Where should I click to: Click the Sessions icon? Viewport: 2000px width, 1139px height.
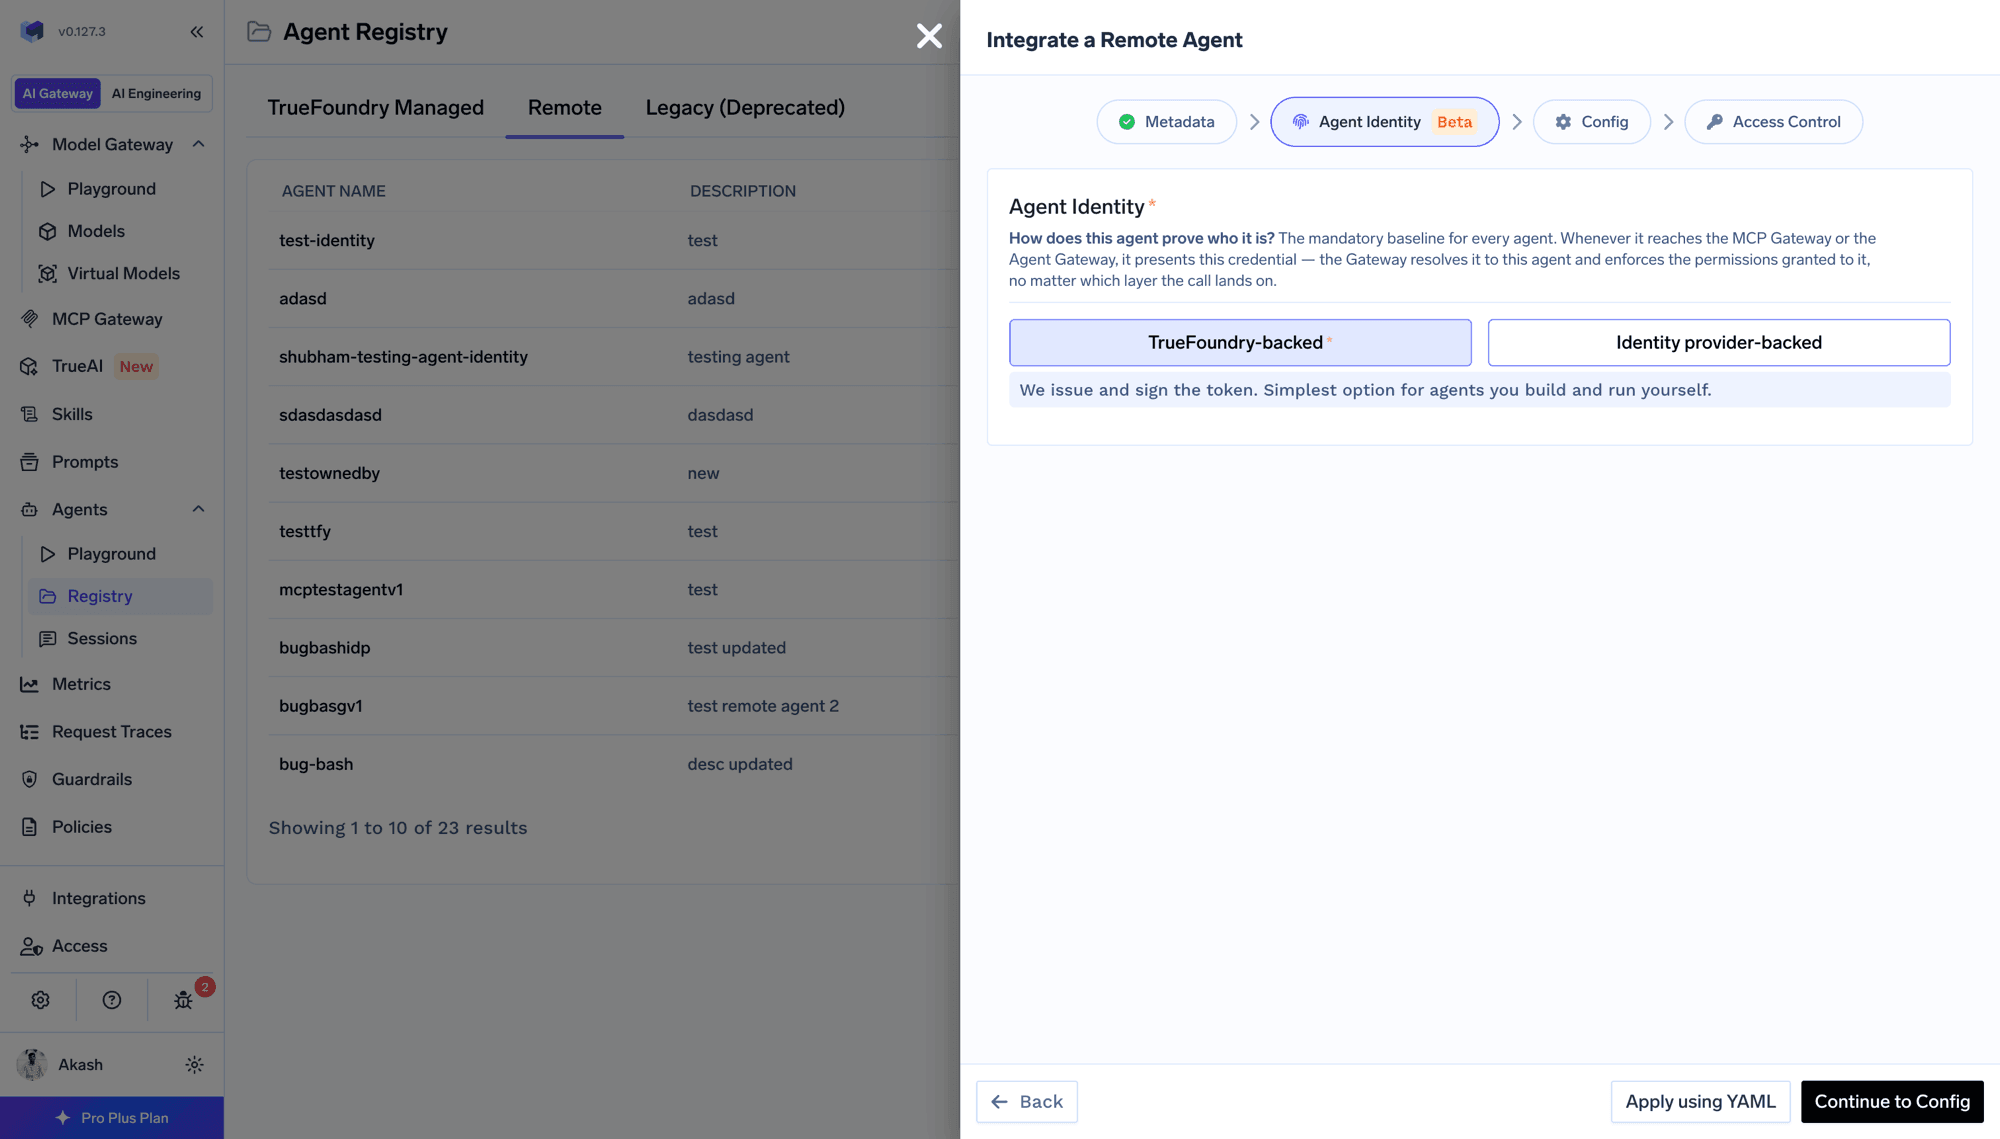pyautogui.click(x=47, y=638)
